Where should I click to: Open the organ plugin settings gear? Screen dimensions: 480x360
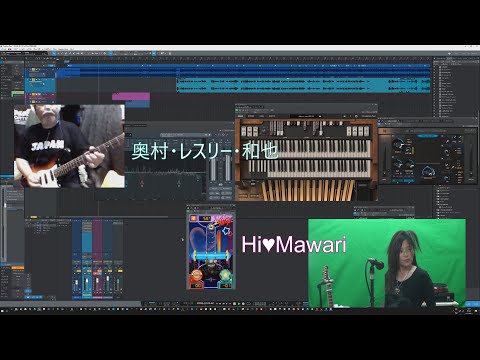coord(356,116)
